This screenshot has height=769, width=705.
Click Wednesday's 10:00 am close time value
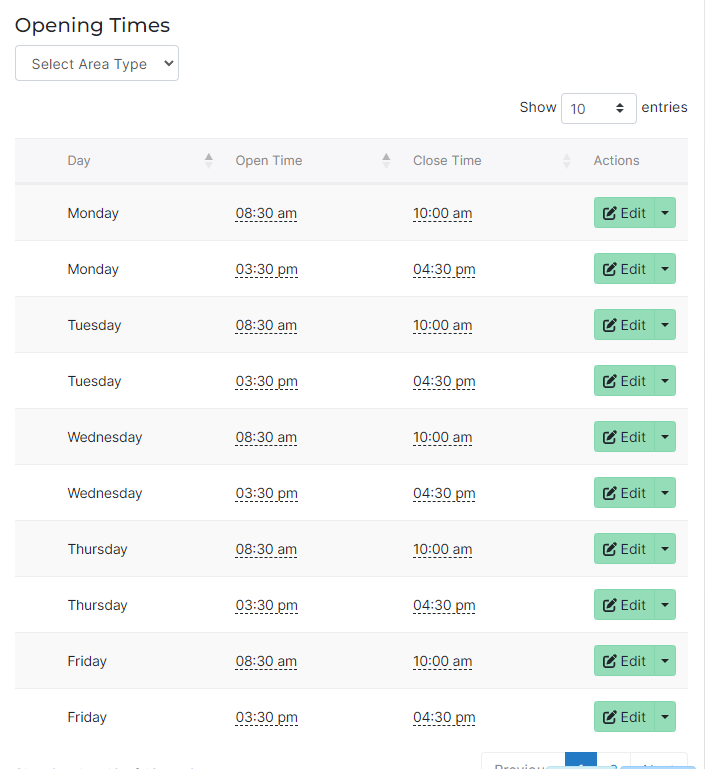tap(442, 437)
